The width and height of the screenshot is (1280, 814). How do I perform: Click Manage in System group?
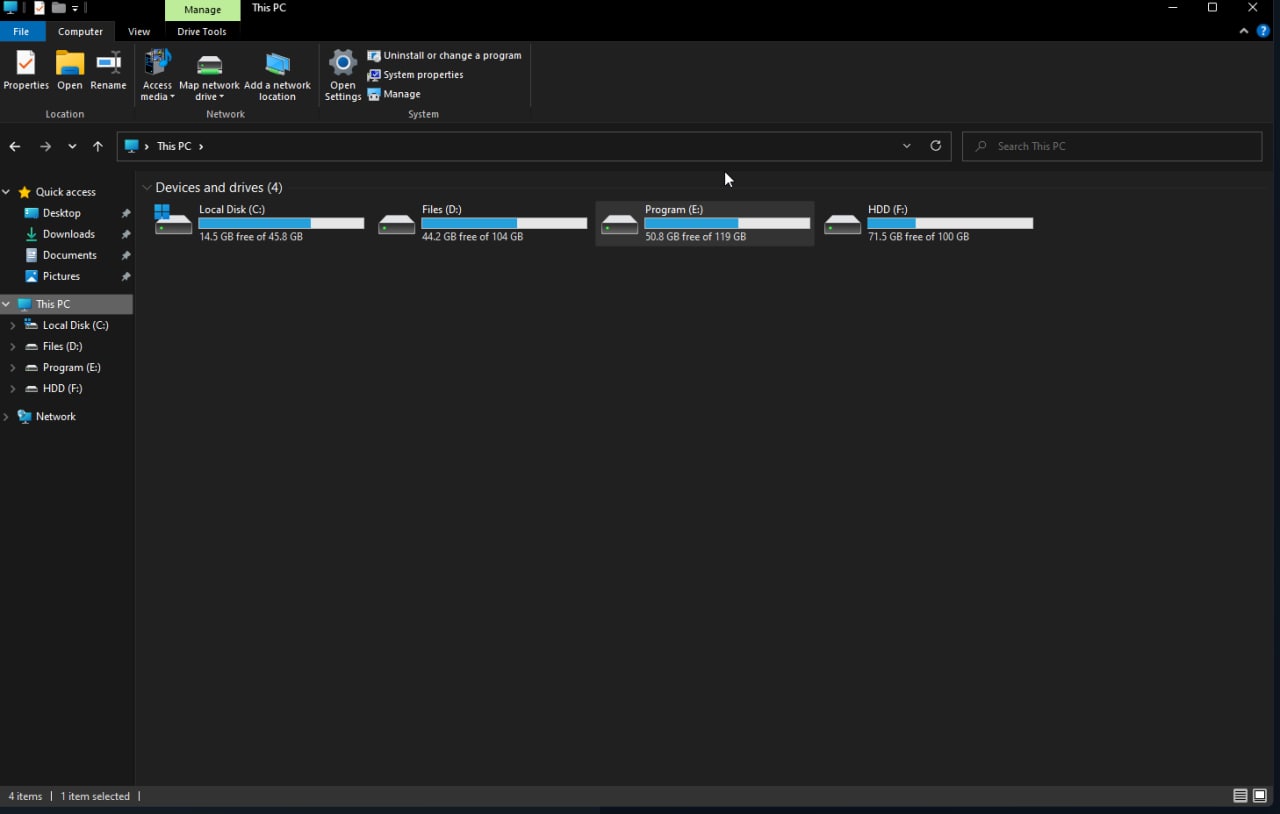coord(394,94)
